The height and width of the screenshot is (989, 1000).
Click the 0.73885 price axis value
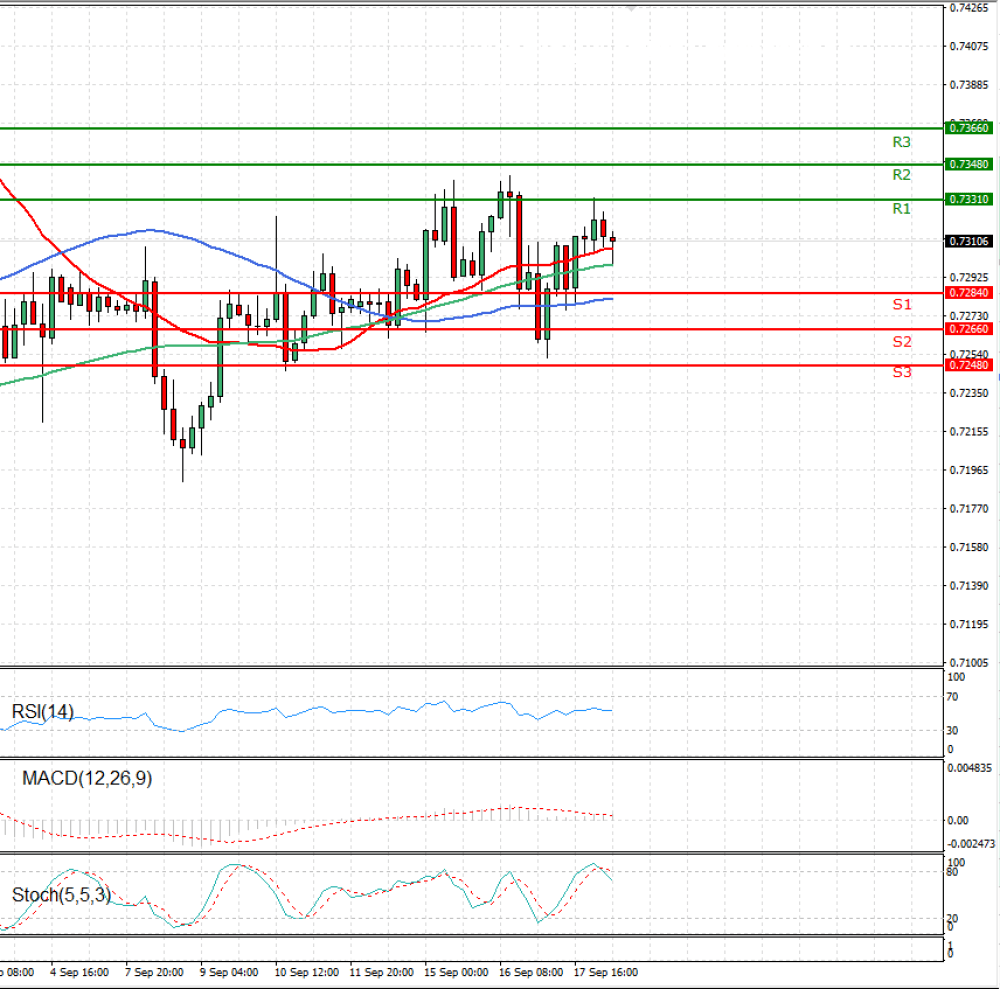pos(969,85)
